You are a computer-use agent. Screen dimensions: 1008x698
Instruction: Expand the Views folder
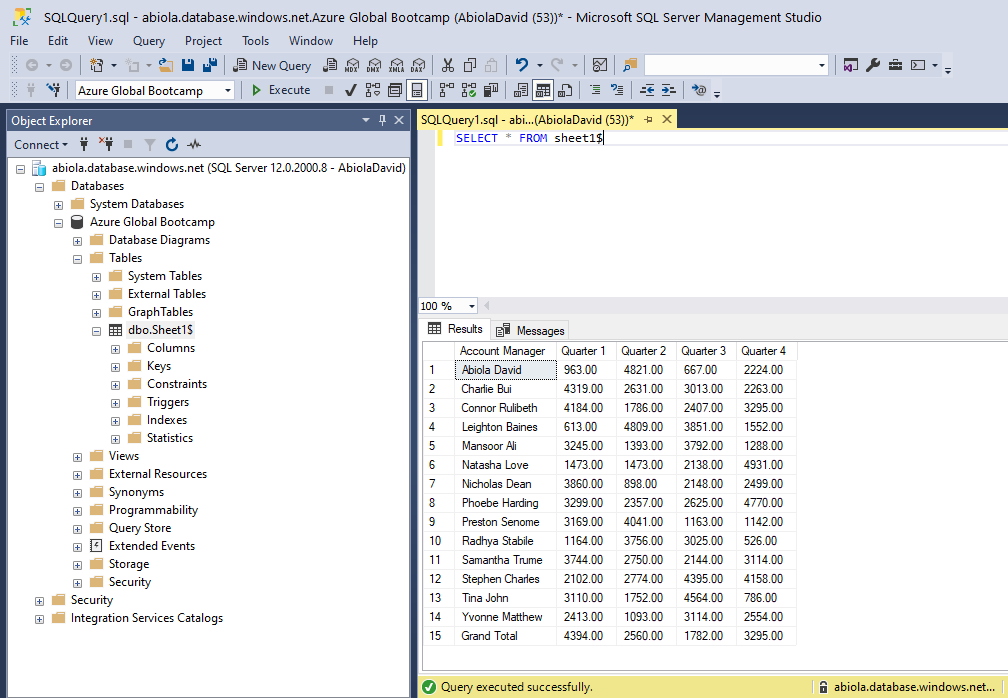77,457
